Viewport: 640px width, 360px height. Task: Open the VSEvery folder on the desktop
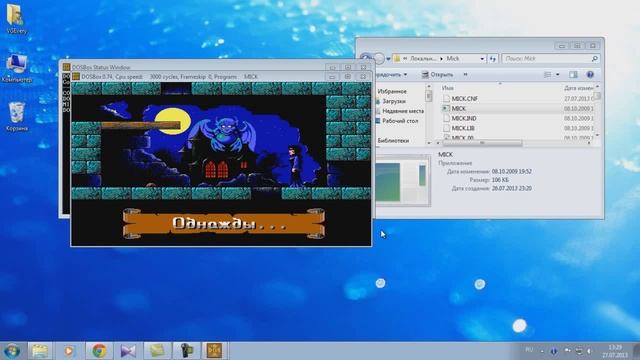(x=16, y=18)
